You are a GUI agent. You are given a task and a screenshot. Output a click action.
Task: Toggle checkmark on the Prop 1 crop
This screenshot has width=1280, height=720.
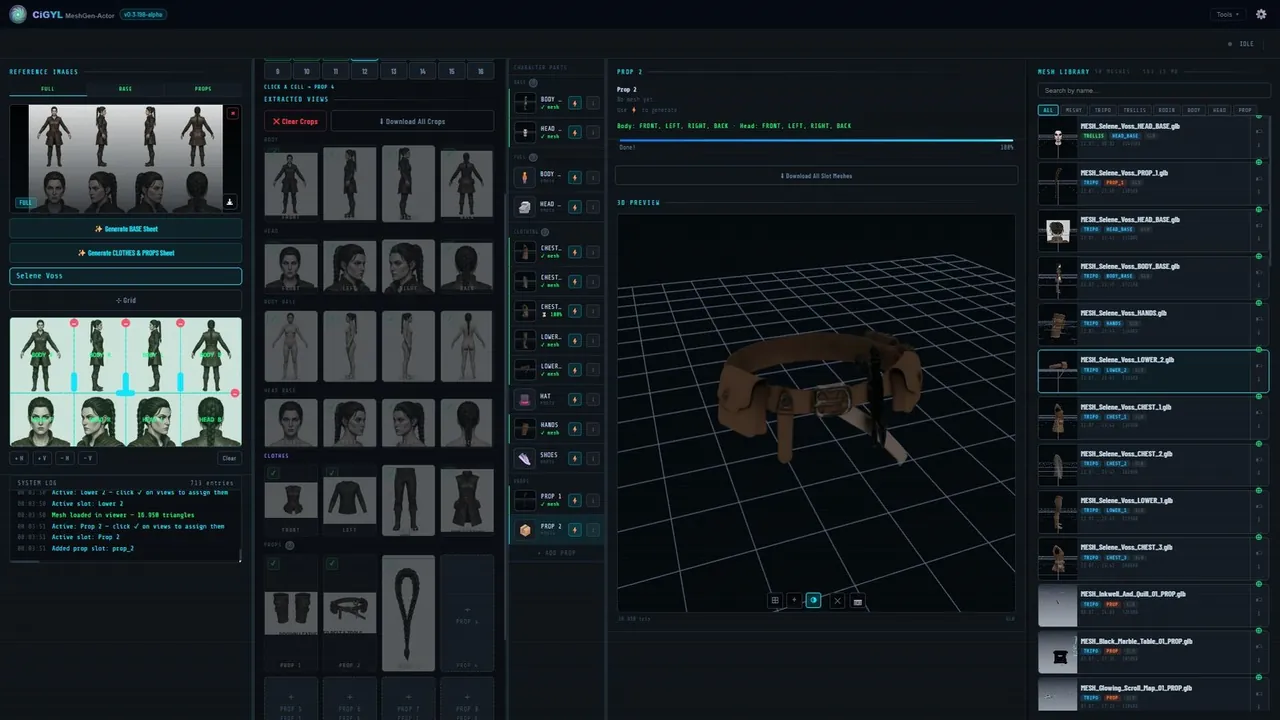(273, 564)
